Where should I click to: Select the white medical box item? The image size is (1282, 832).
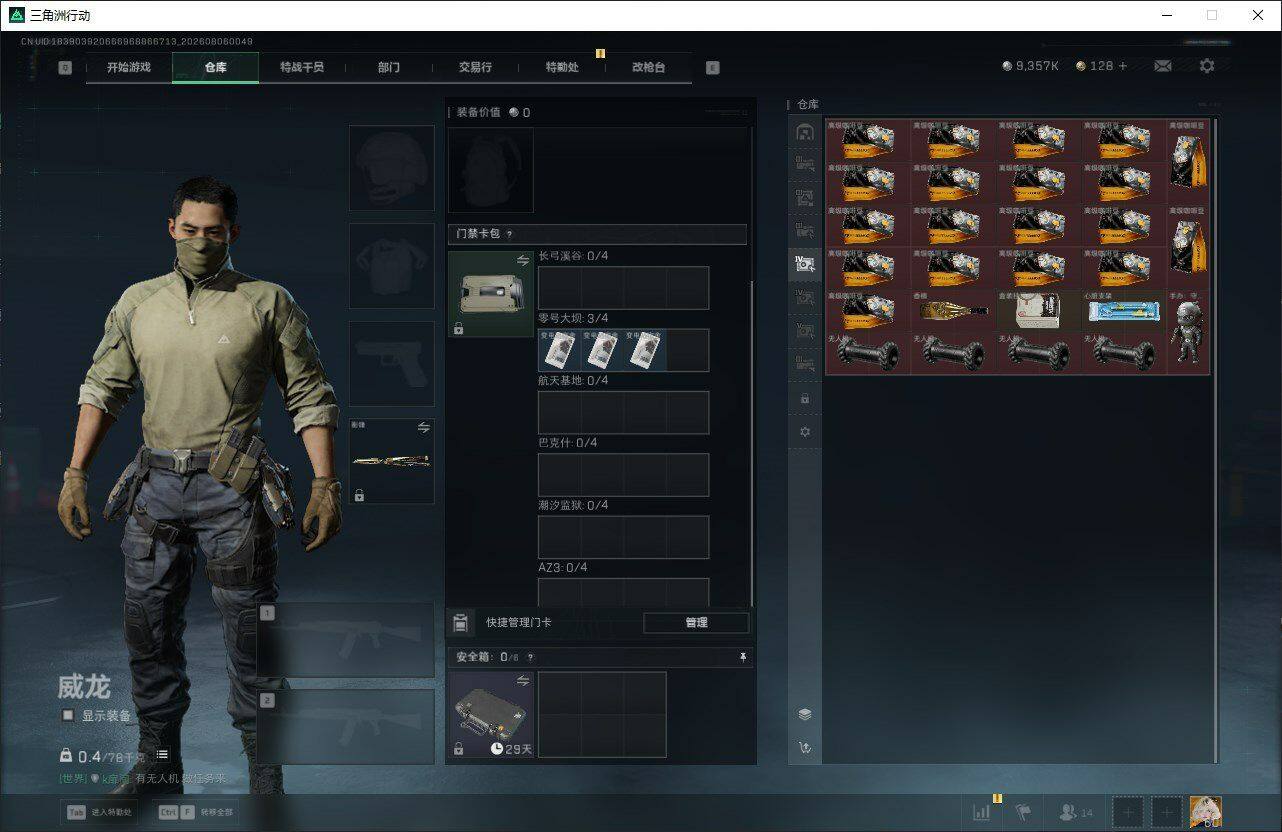click(1039, 311)
